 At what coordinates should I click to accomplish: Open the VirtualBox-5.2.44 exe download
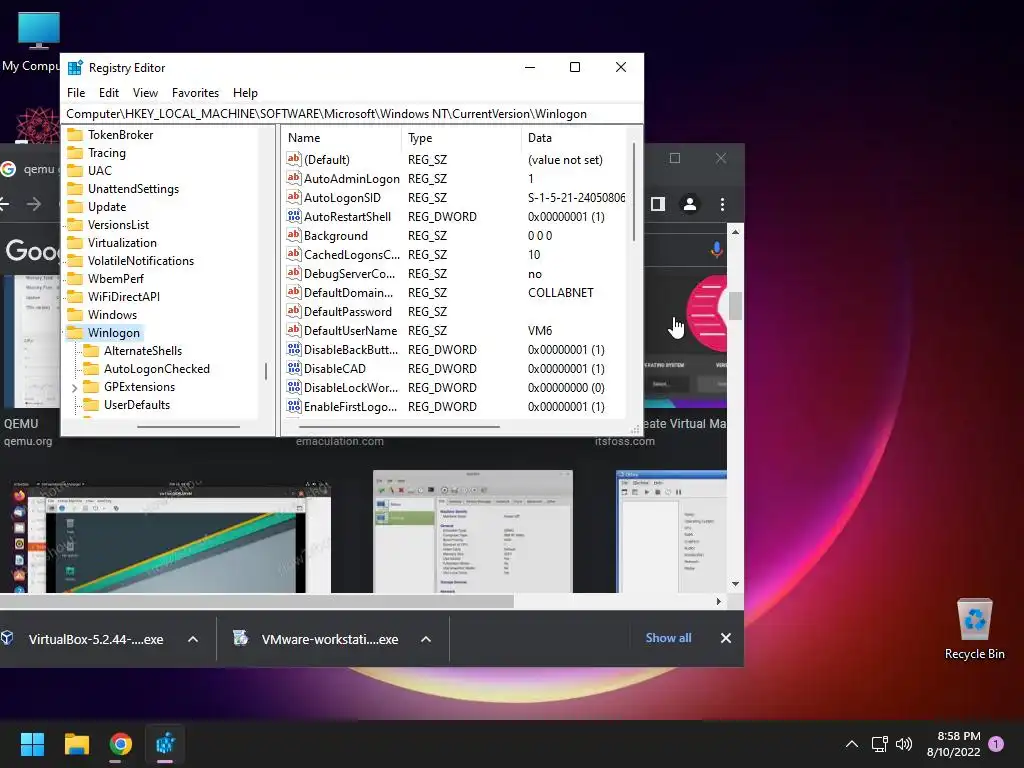coord(96,639)
